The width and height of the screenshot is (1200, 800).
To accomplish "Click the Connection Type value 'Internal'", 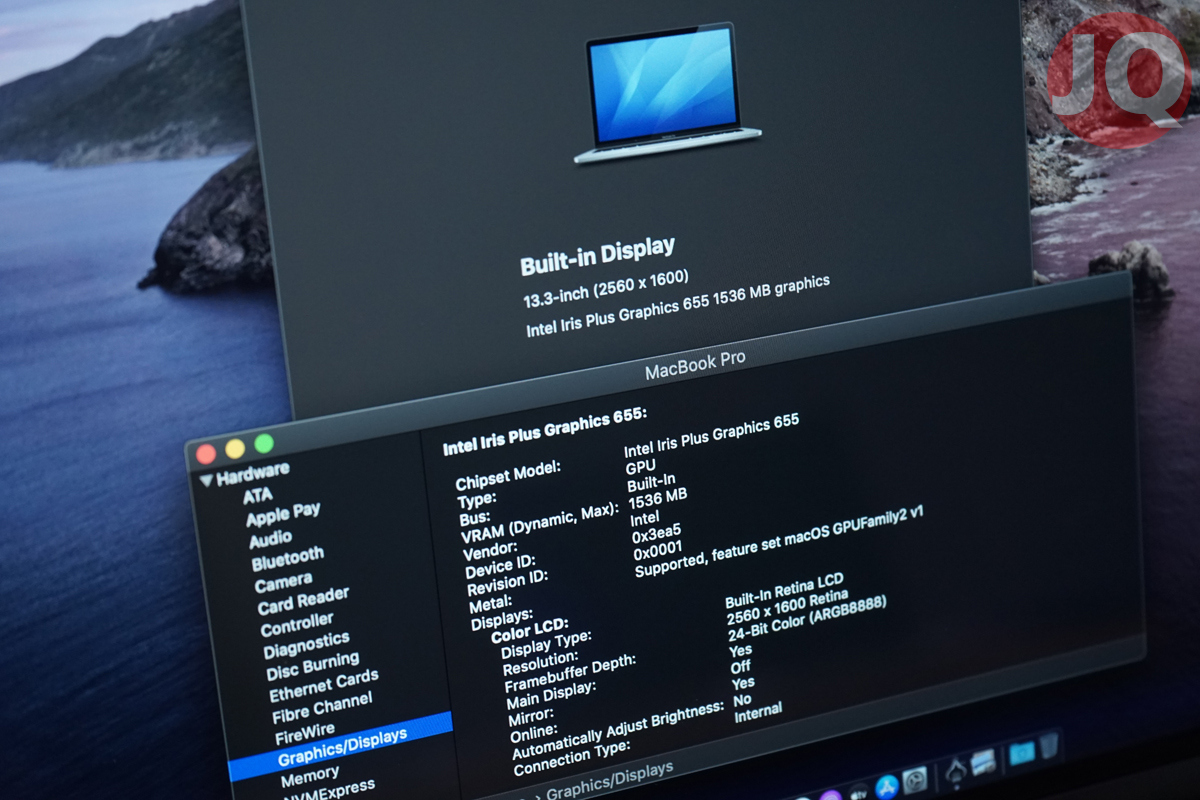I will tap(758, 712).
